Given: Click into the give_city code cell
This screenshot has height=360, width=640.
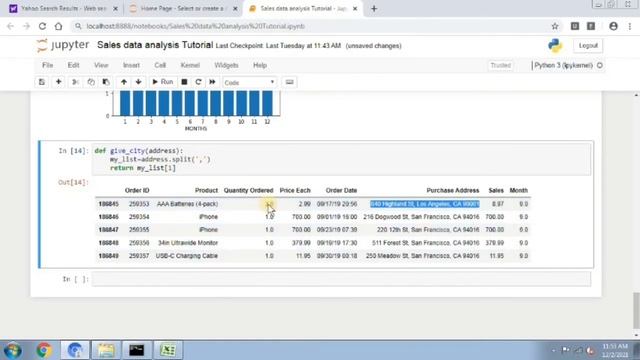Looking at the screenshot, I should (x=341, y=160).
